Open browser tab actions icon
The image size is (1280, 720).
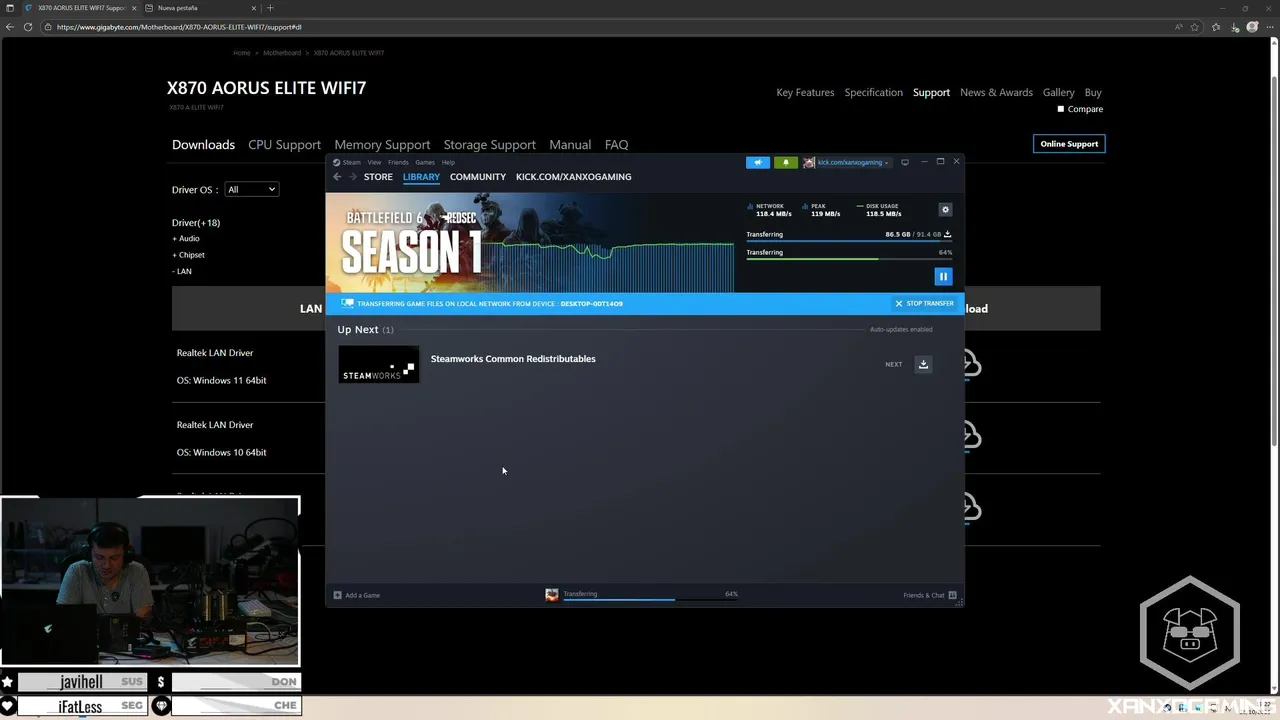coord(9,8)
